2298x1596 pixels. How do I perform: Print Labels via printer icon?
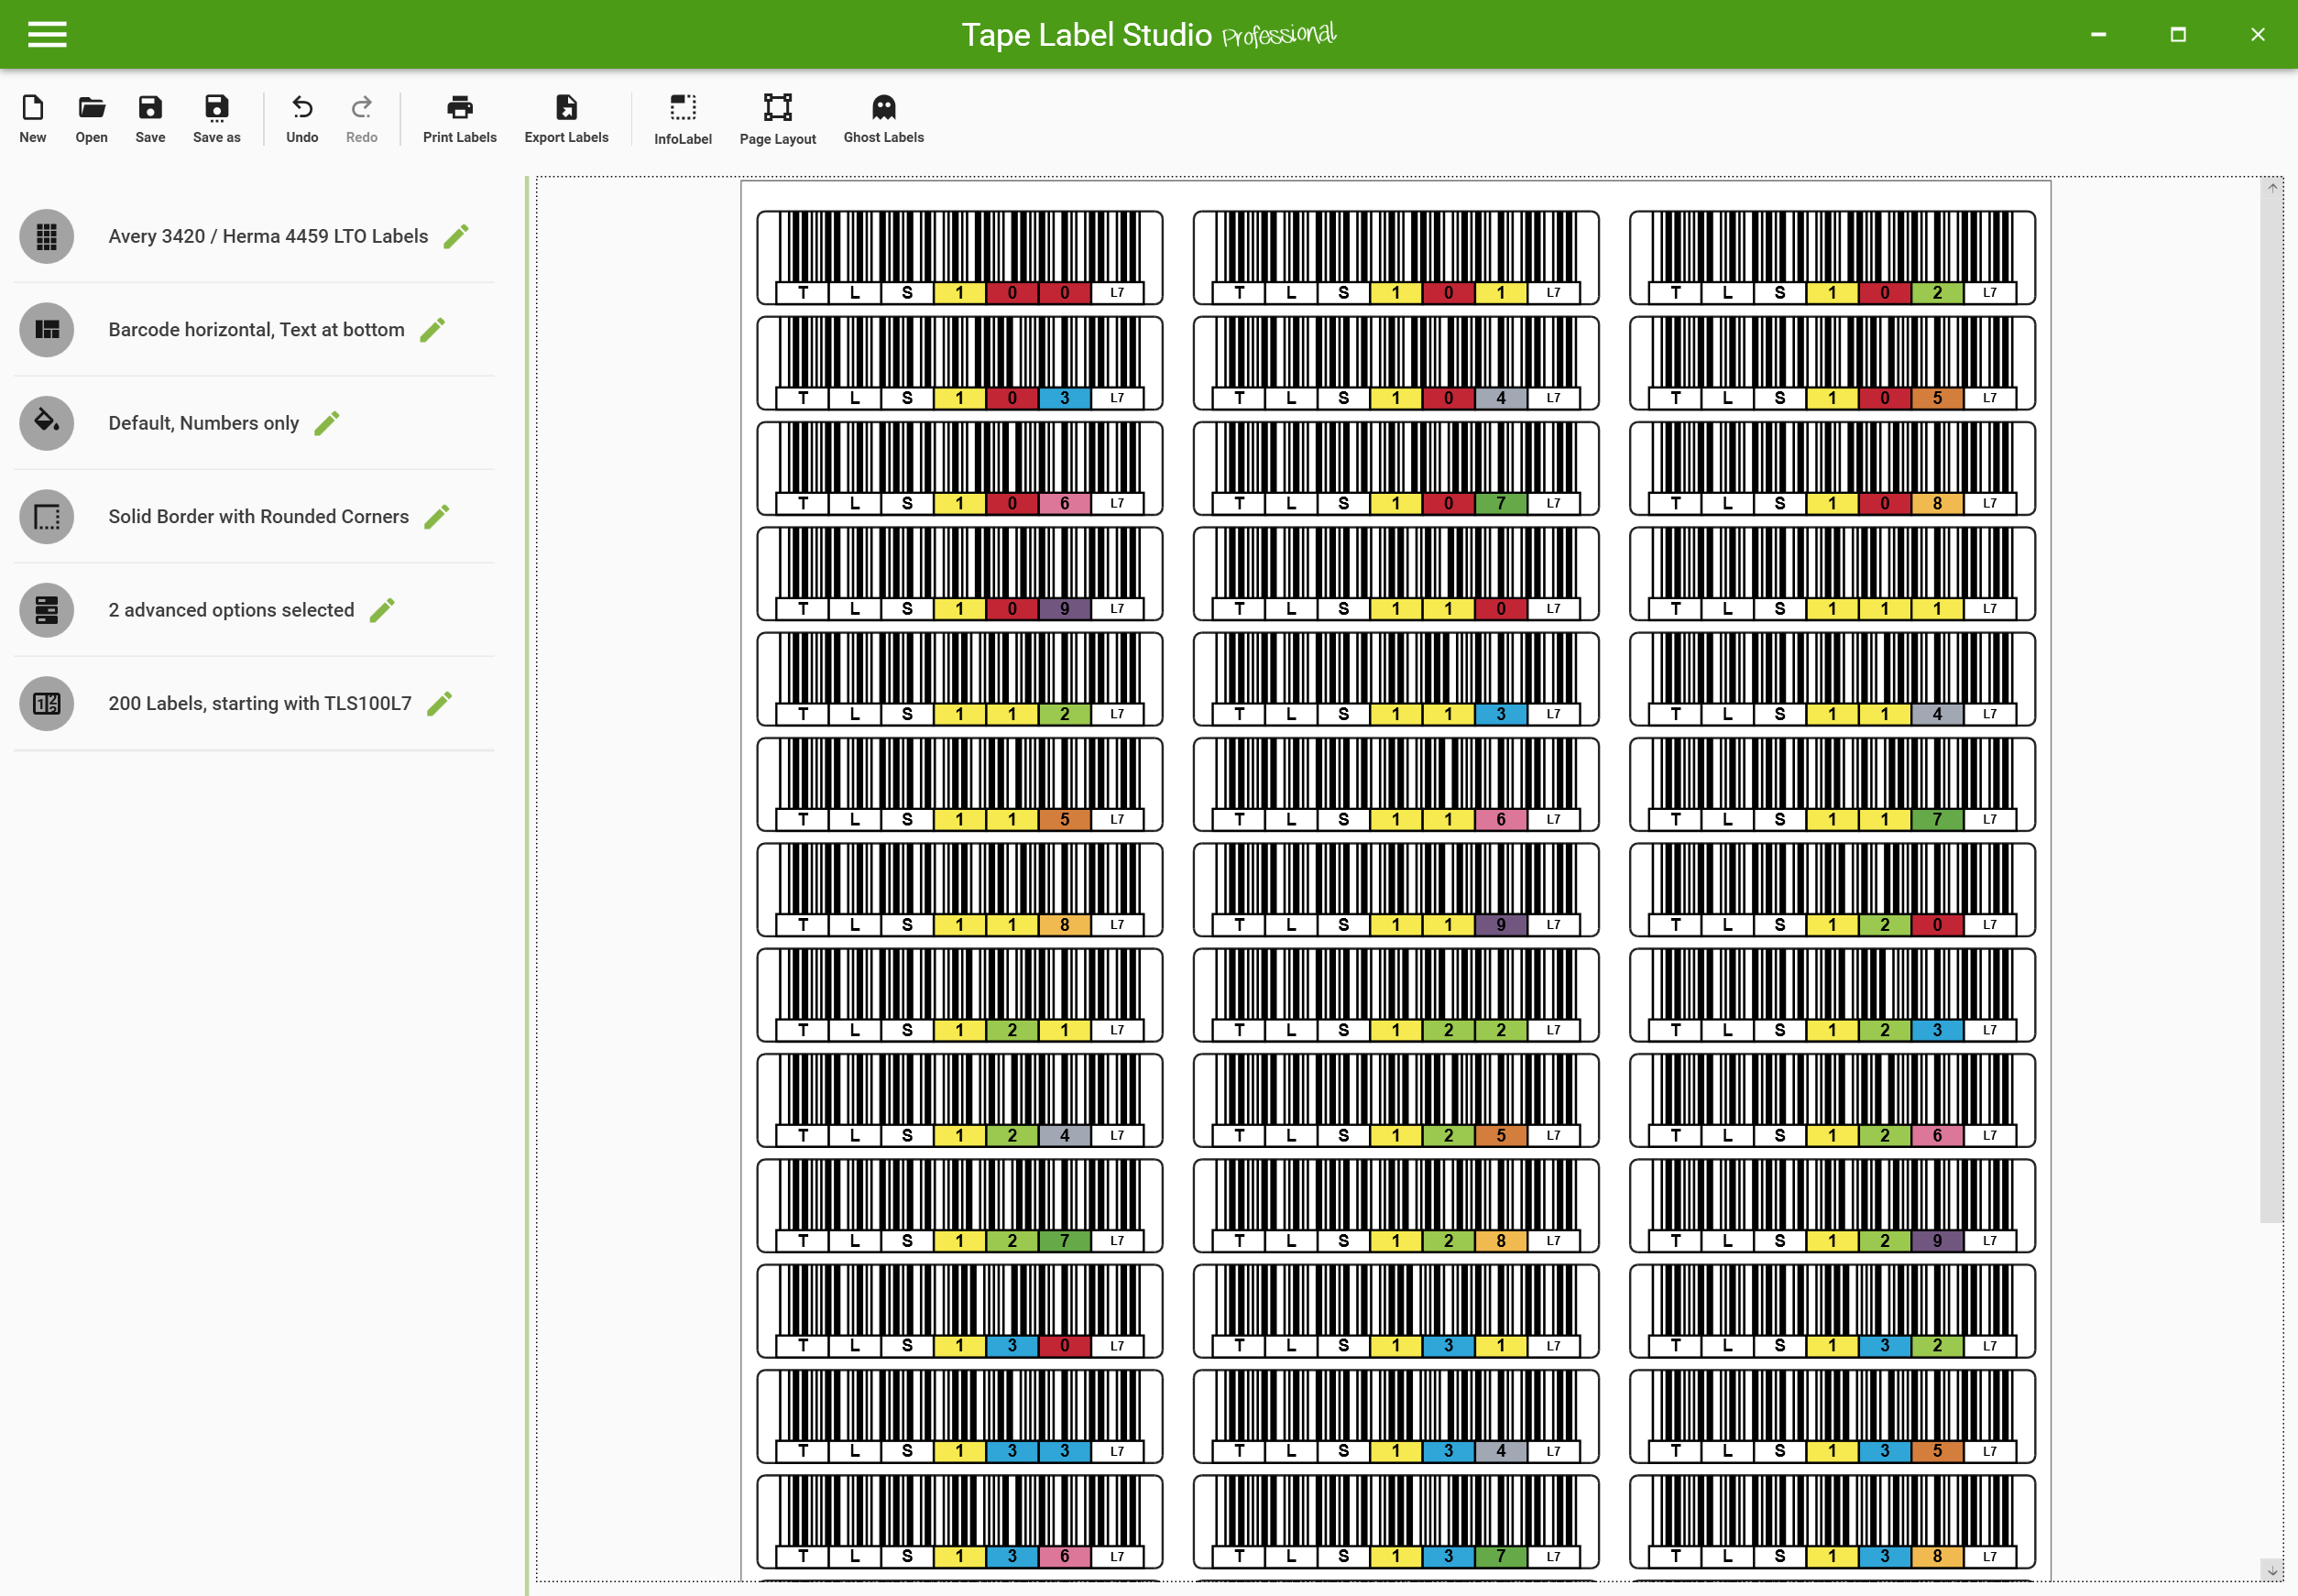[x=460, y=119]
